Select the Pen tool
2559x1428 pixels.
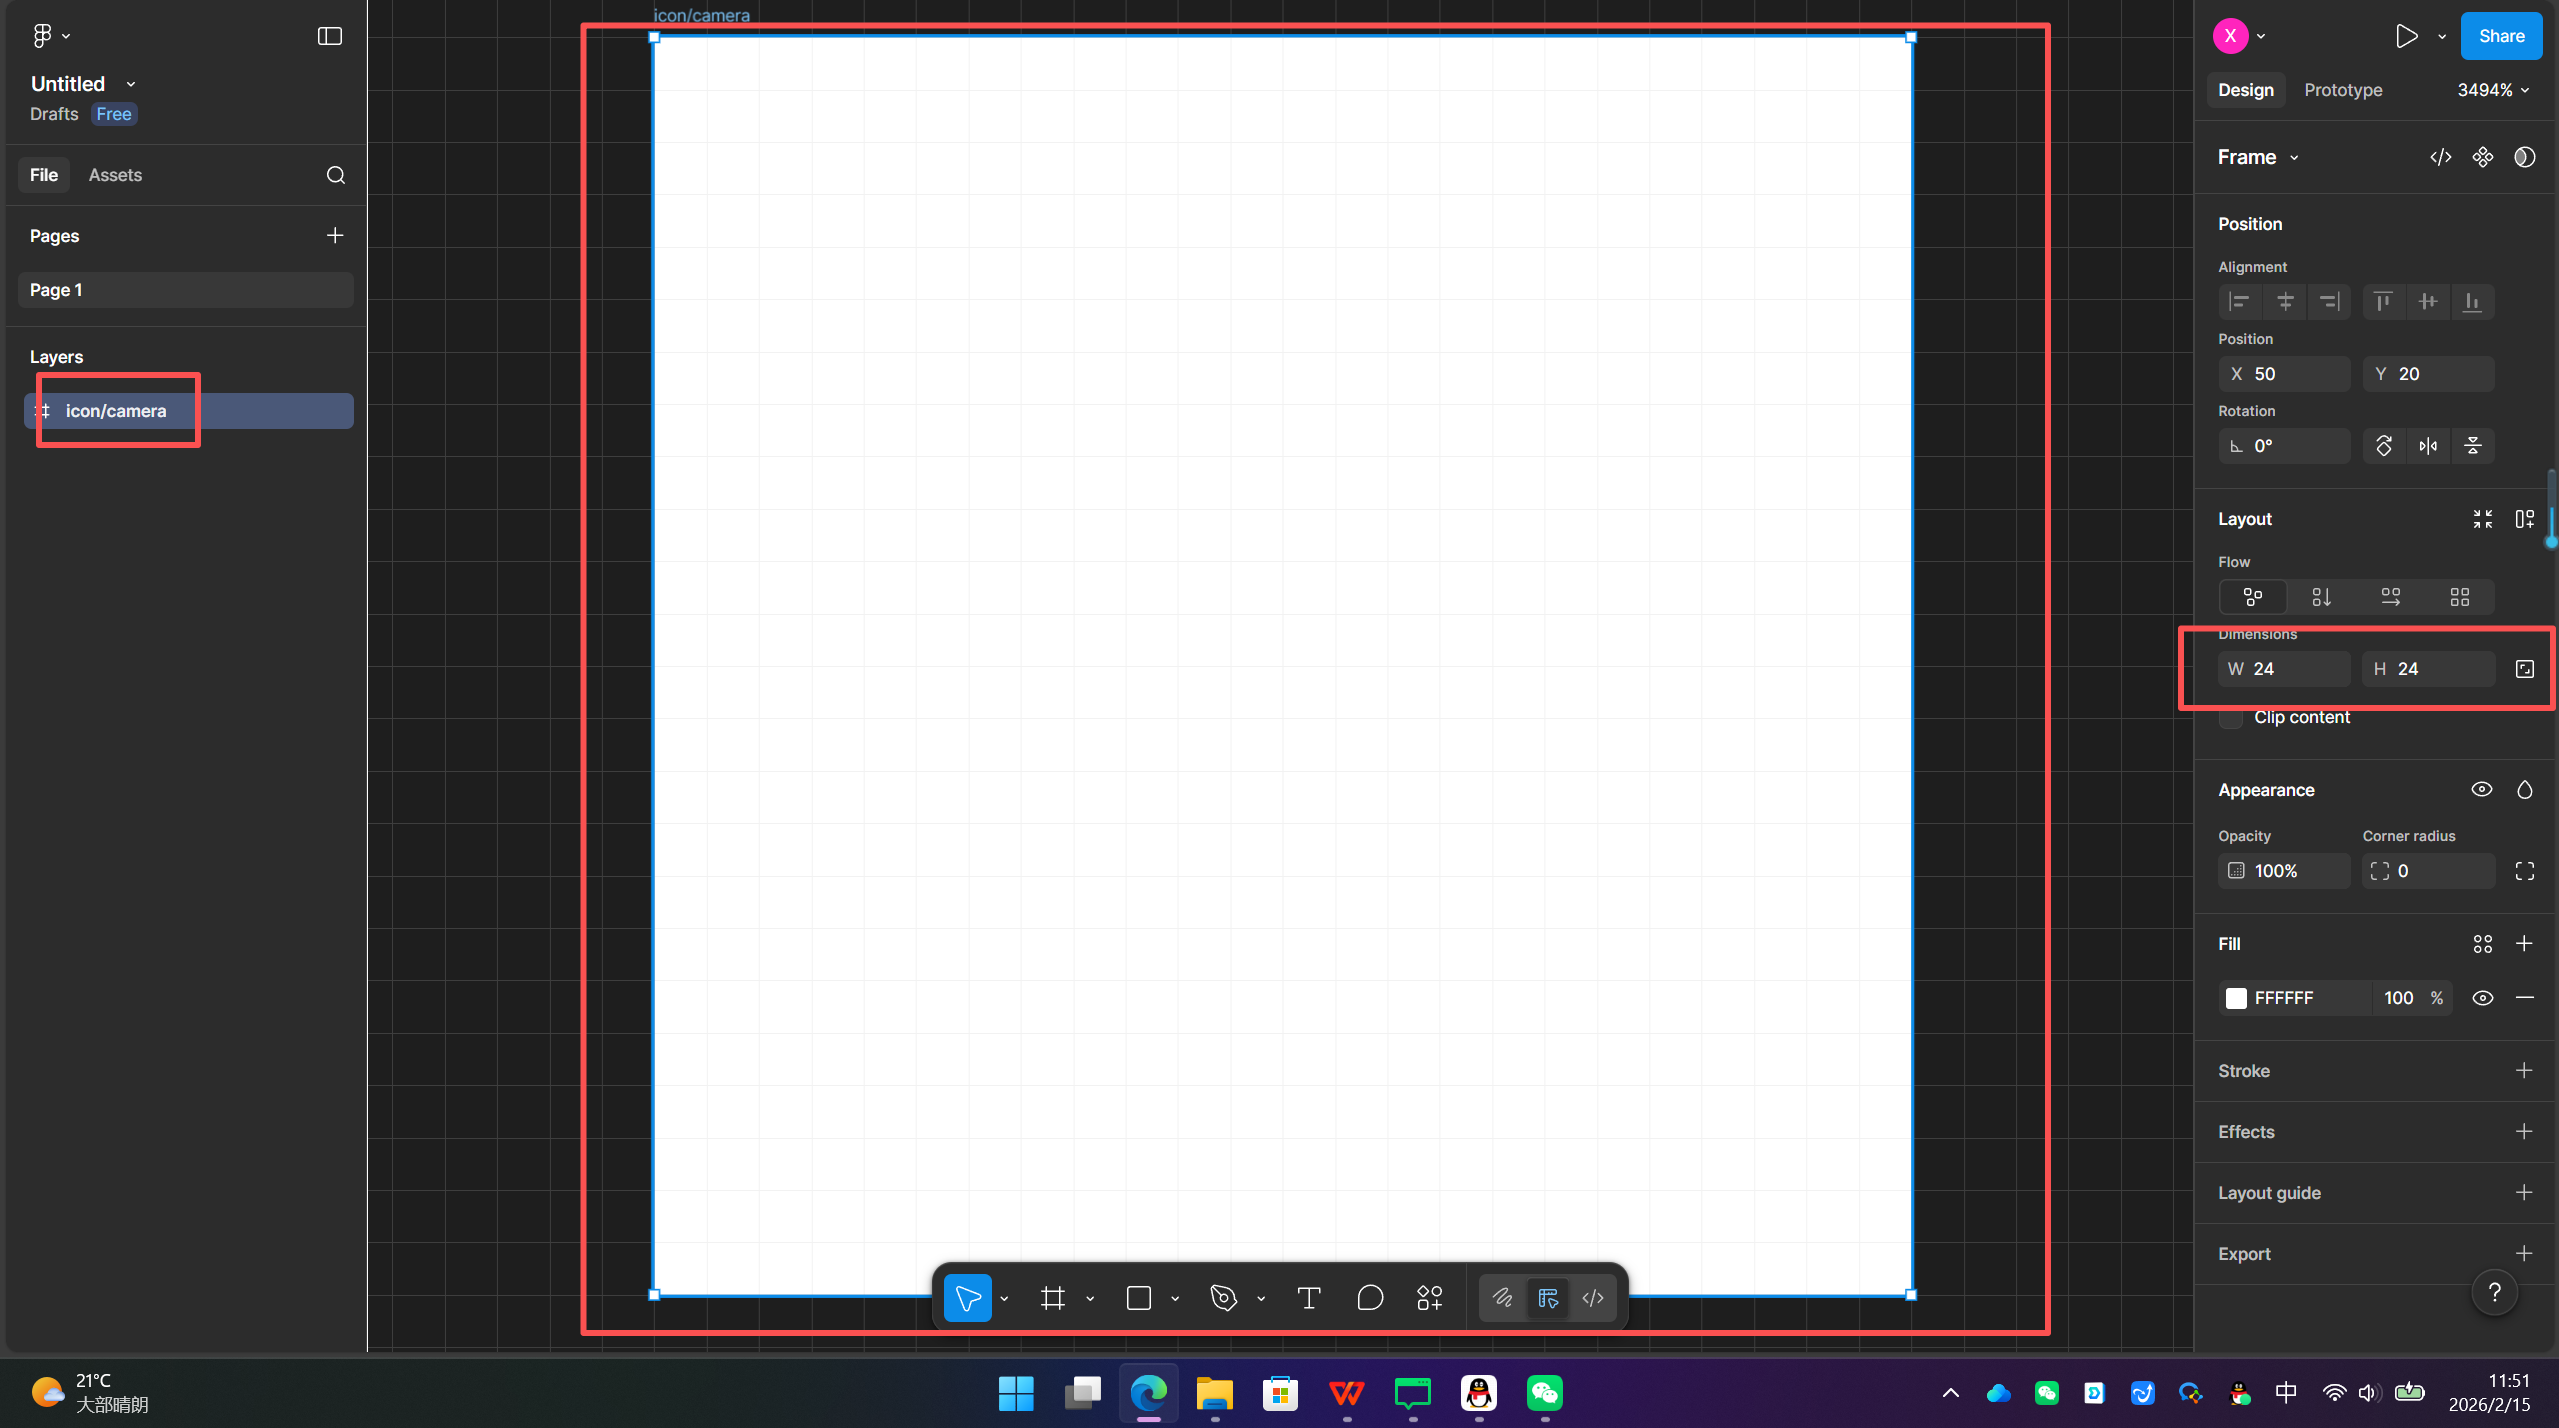point(1223,1298)
